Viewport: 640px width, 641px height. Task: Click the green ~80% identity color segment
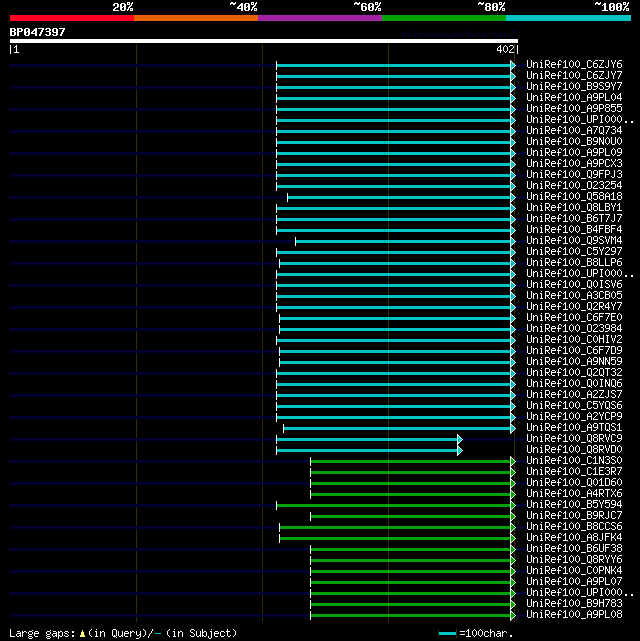click(444, 18)
